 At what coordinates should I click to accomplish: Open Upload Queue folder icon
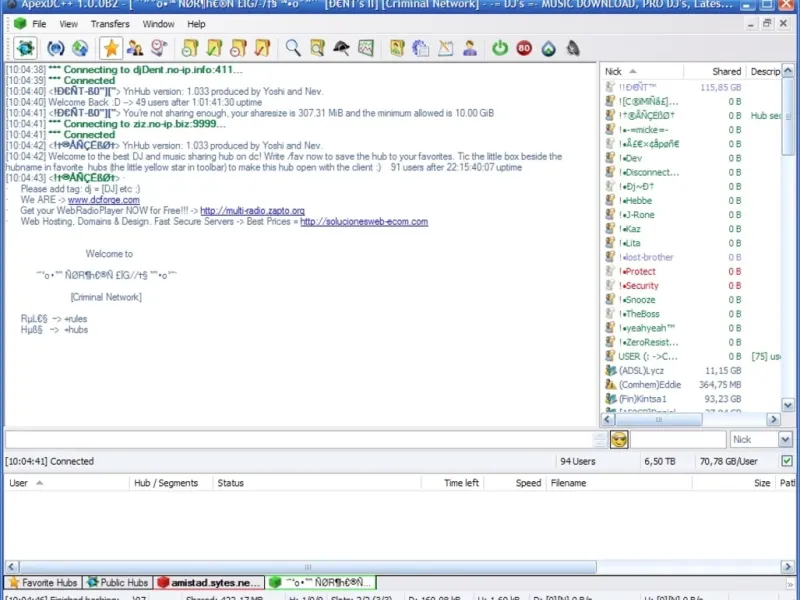click(x=238, y=48)
